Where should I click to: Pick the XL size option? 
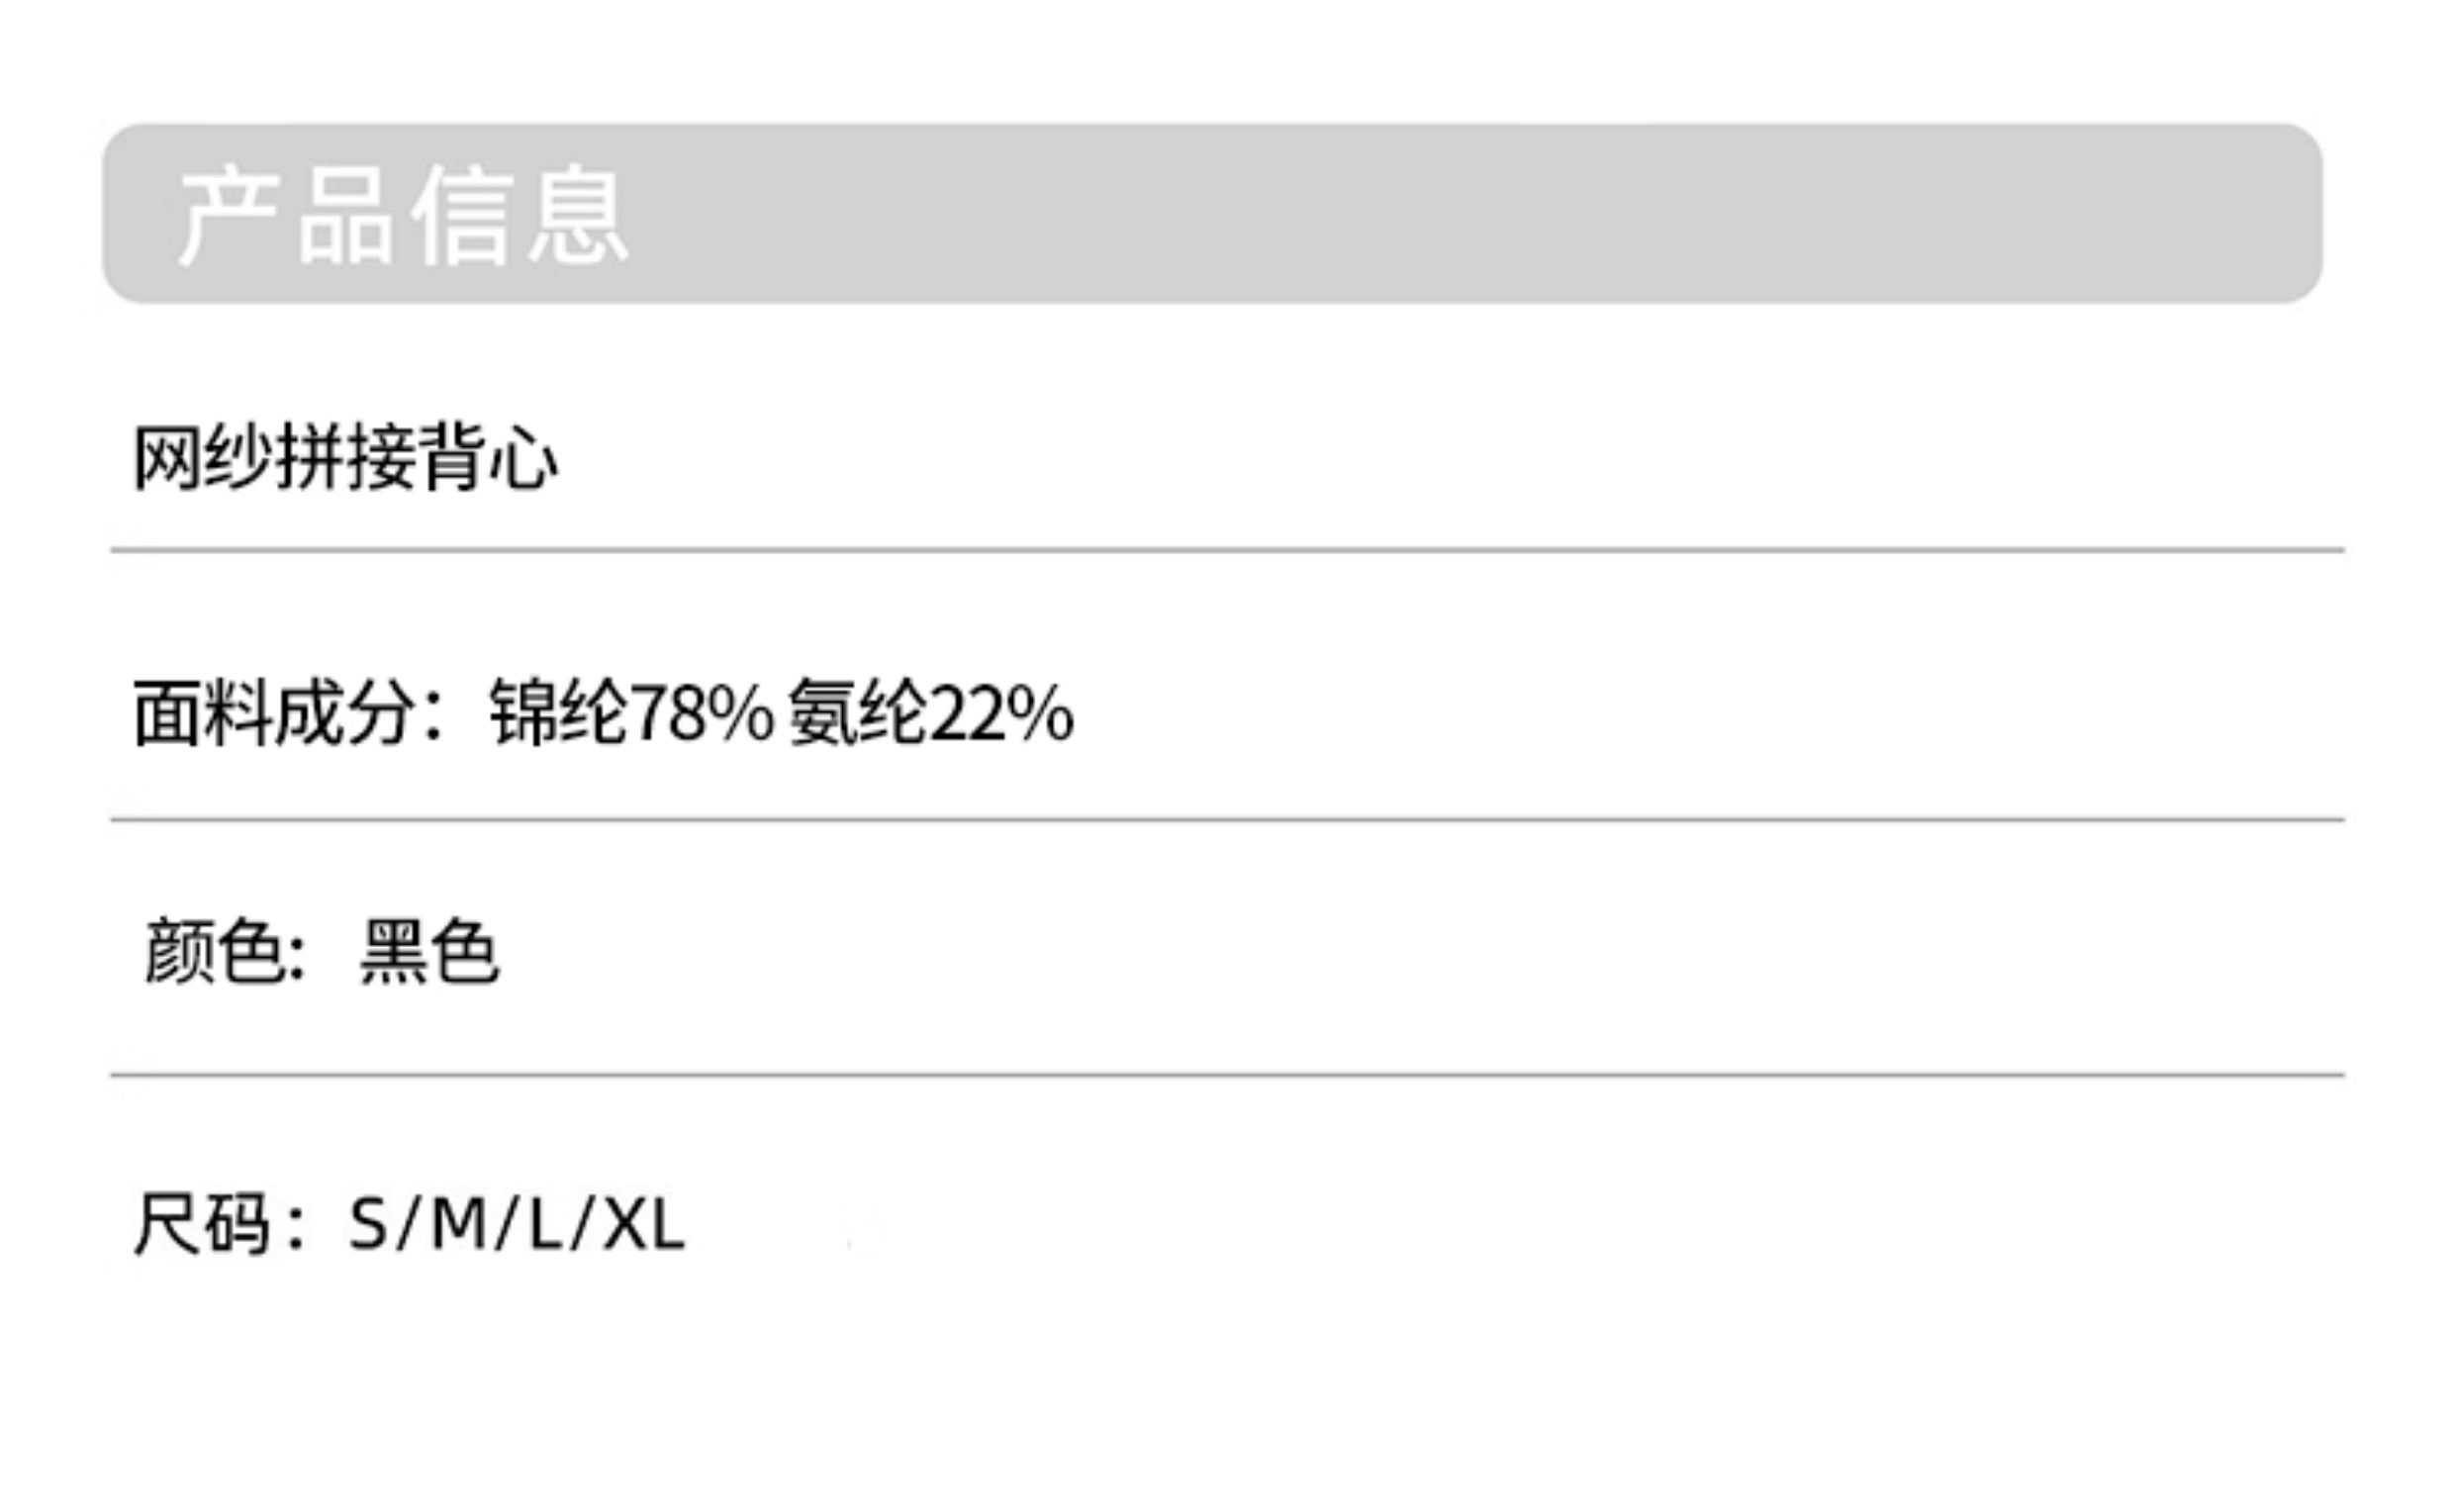pyautogui.click(x=645, y=1223)
